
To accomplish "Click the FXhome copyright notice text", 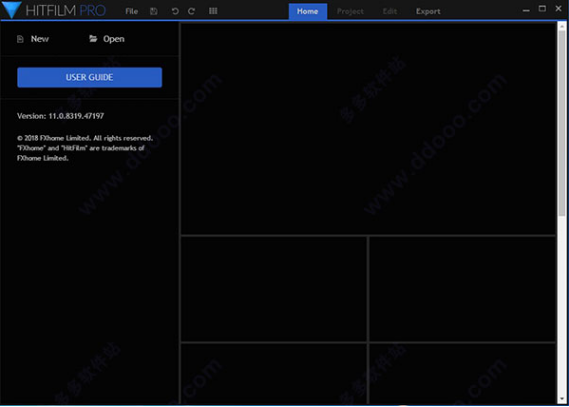I will (x=85, y=148).
